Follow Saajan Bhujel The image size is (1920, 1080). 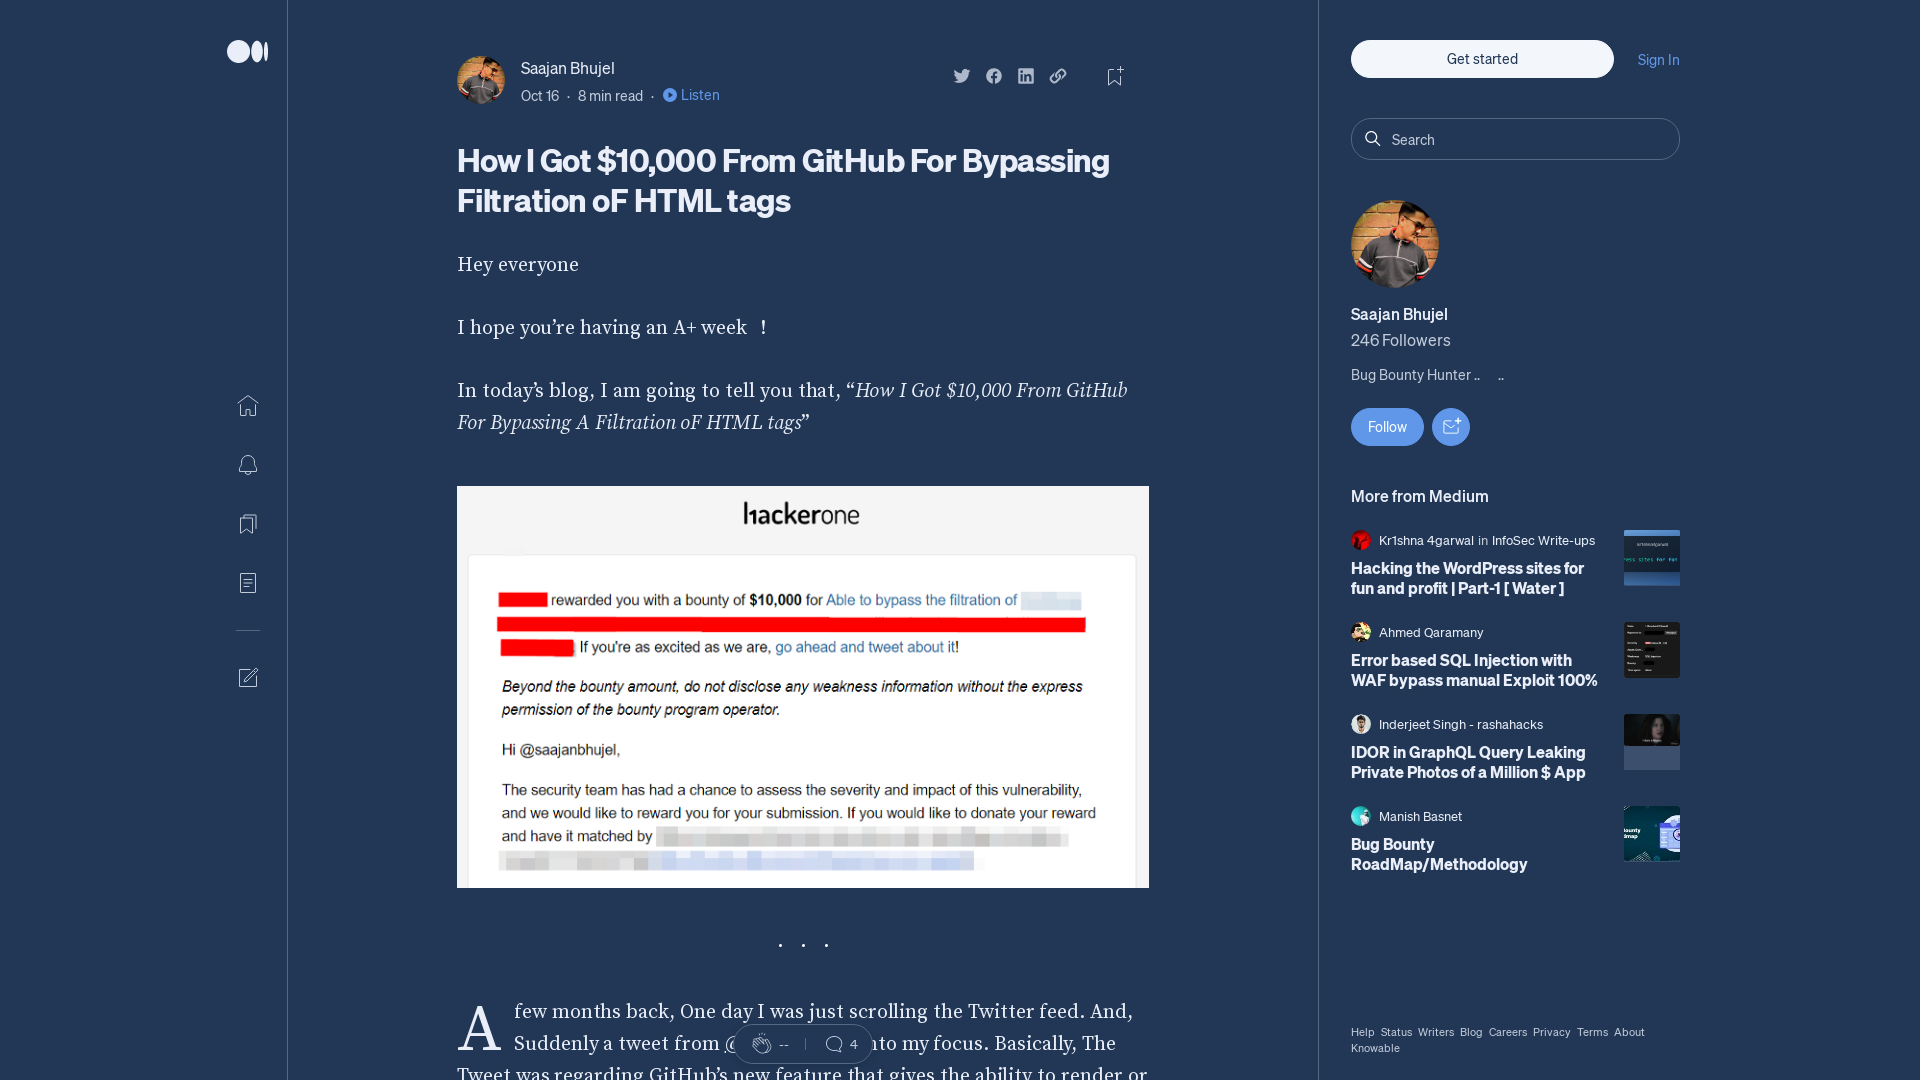(x=1386, y=427)
